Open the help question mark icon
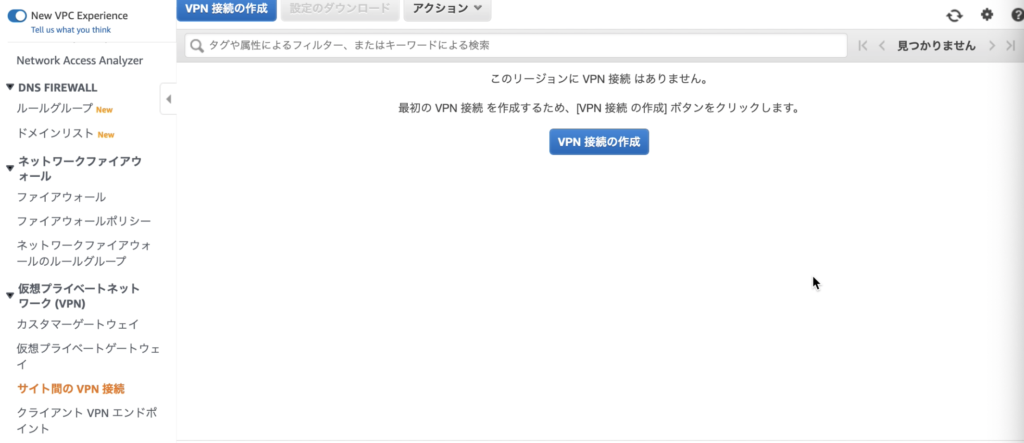The width and height of the screenshot is (1024, 443). coord(1016,14)
